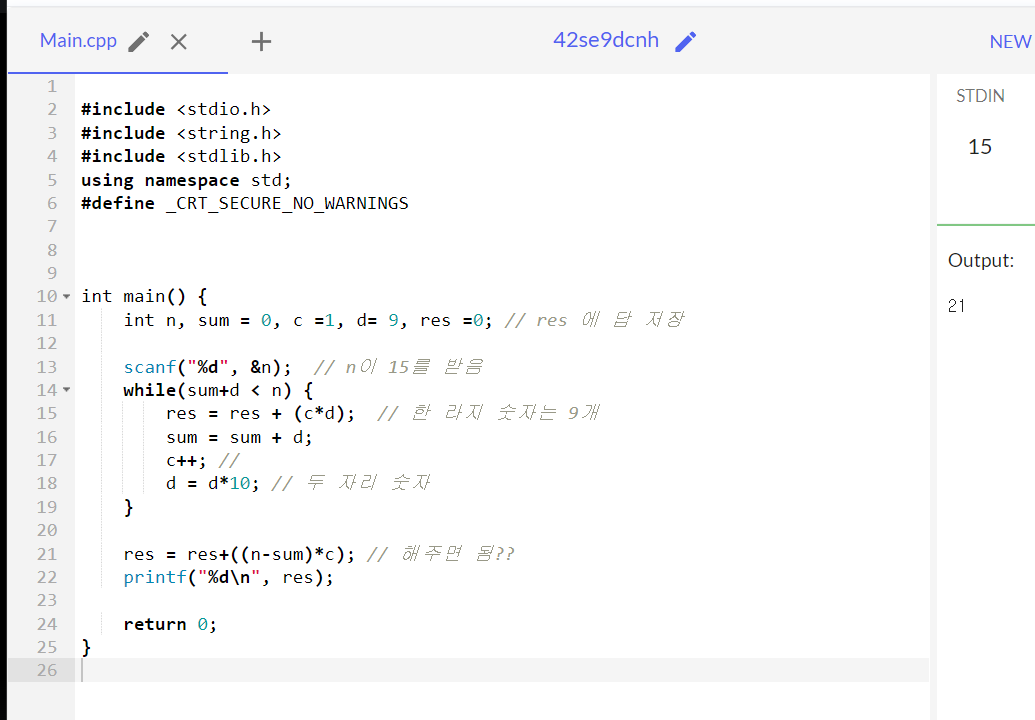Click the '#include <stdio.h>' line
The height and width of the screenshot is (720, 1035).
(176, 110)
